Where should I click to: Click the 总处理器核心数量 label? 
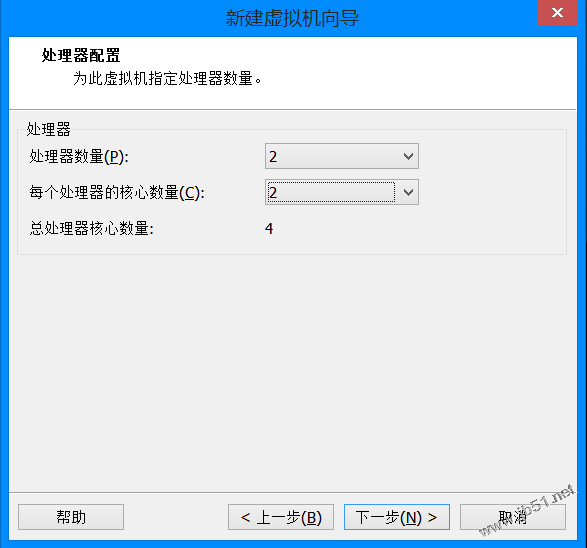coord(92,228)
